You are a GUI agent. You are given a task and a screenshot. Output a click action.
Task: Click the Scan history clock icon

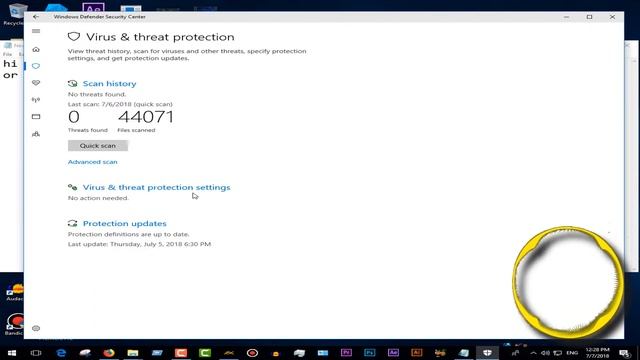click(x=73, y=84)
